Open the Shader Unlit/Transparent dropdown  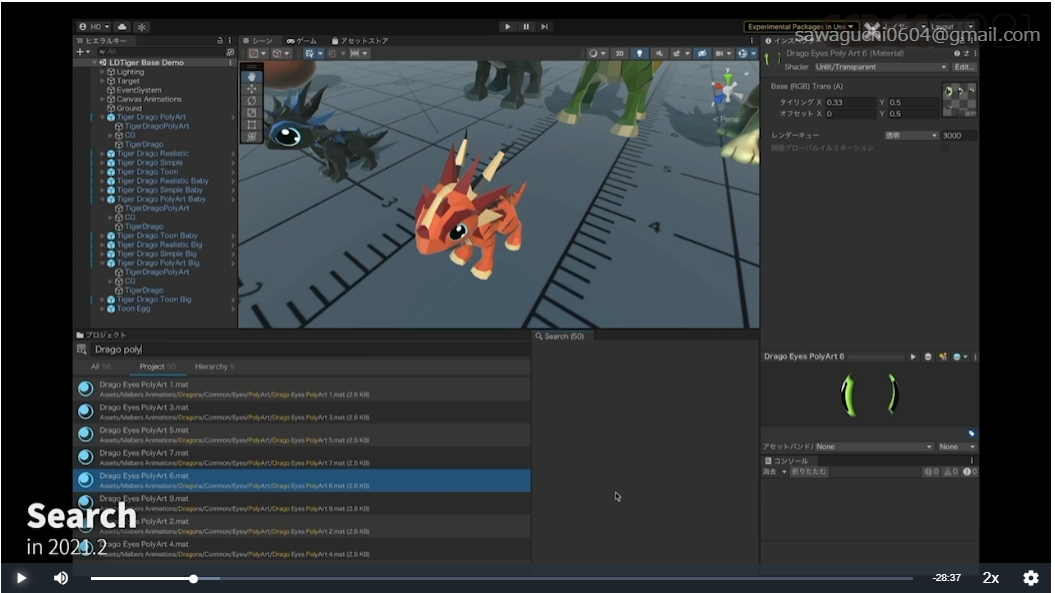881,67
